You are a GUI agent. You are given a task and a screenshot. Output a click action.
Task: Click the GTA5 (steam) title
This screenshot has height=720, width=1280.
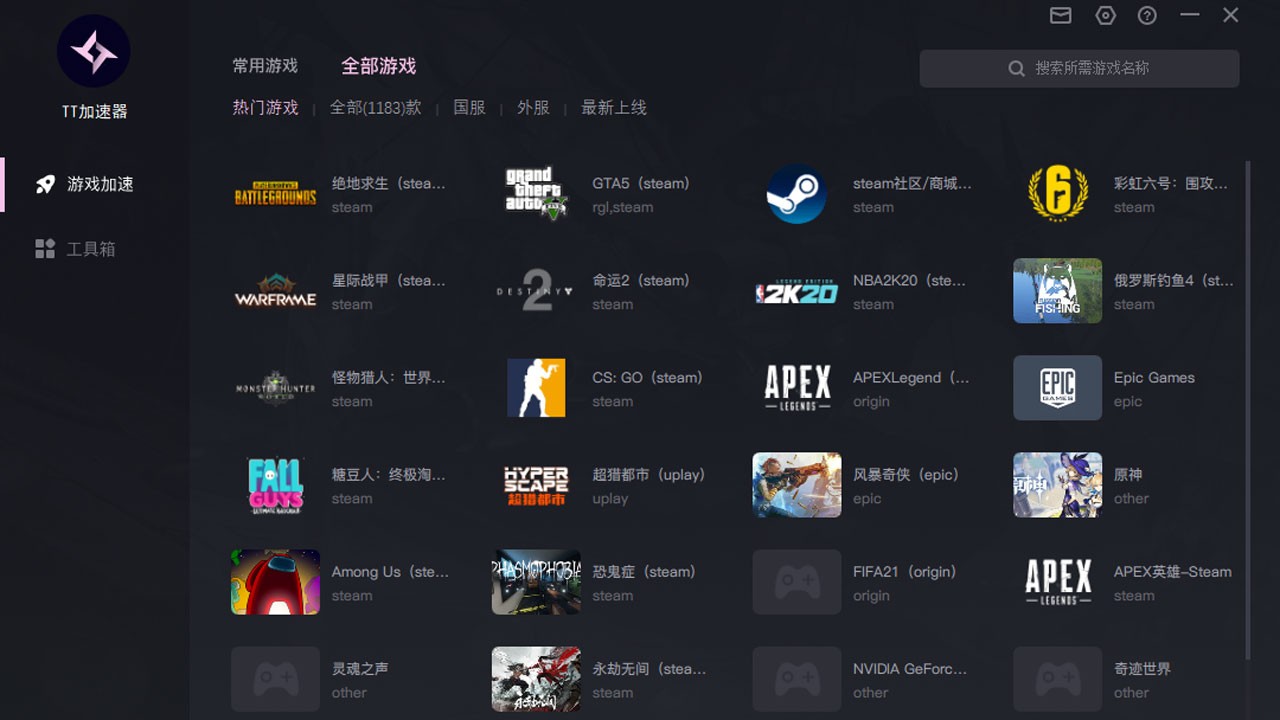click(641, 184)
